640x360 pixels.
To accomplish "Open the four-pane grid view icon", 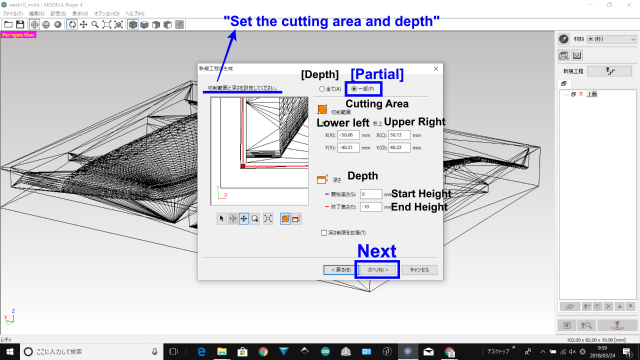I will pyautogui.click(x=179, y=24).
